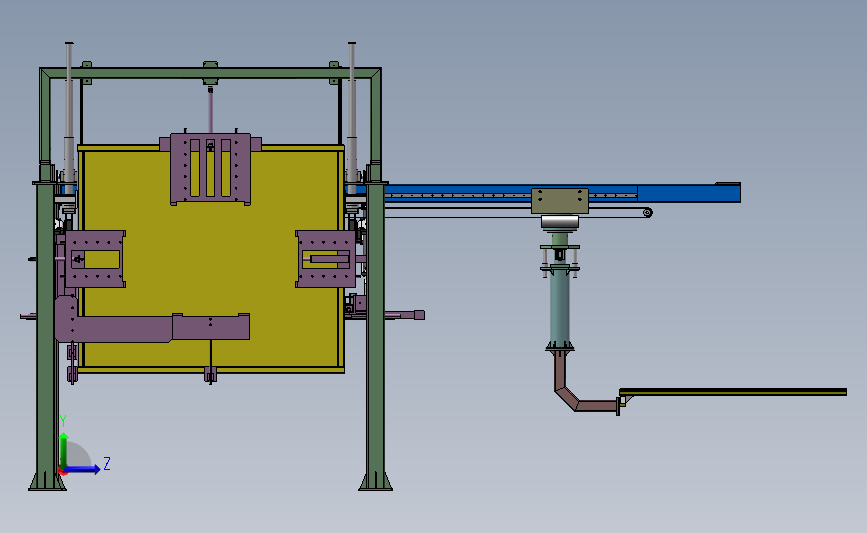Select the left purple clamp plate

(x=95, y=259)
